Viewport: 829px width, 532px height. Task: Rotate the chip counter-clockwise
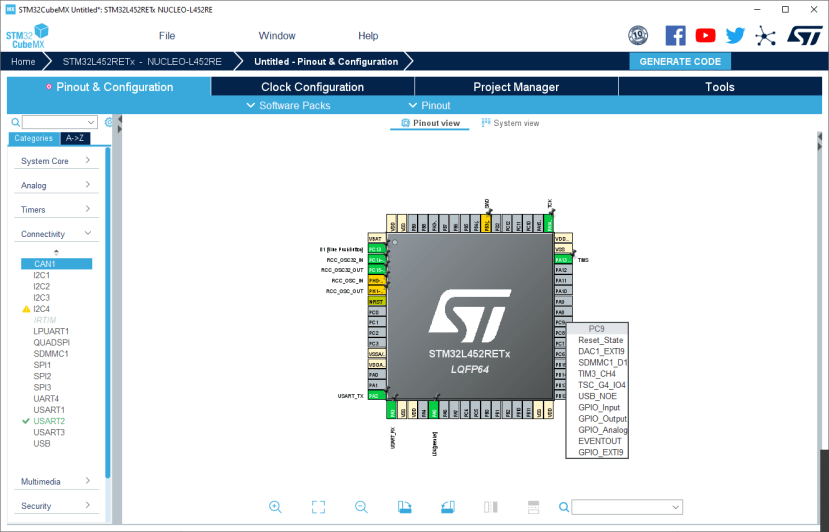[448, 507]
